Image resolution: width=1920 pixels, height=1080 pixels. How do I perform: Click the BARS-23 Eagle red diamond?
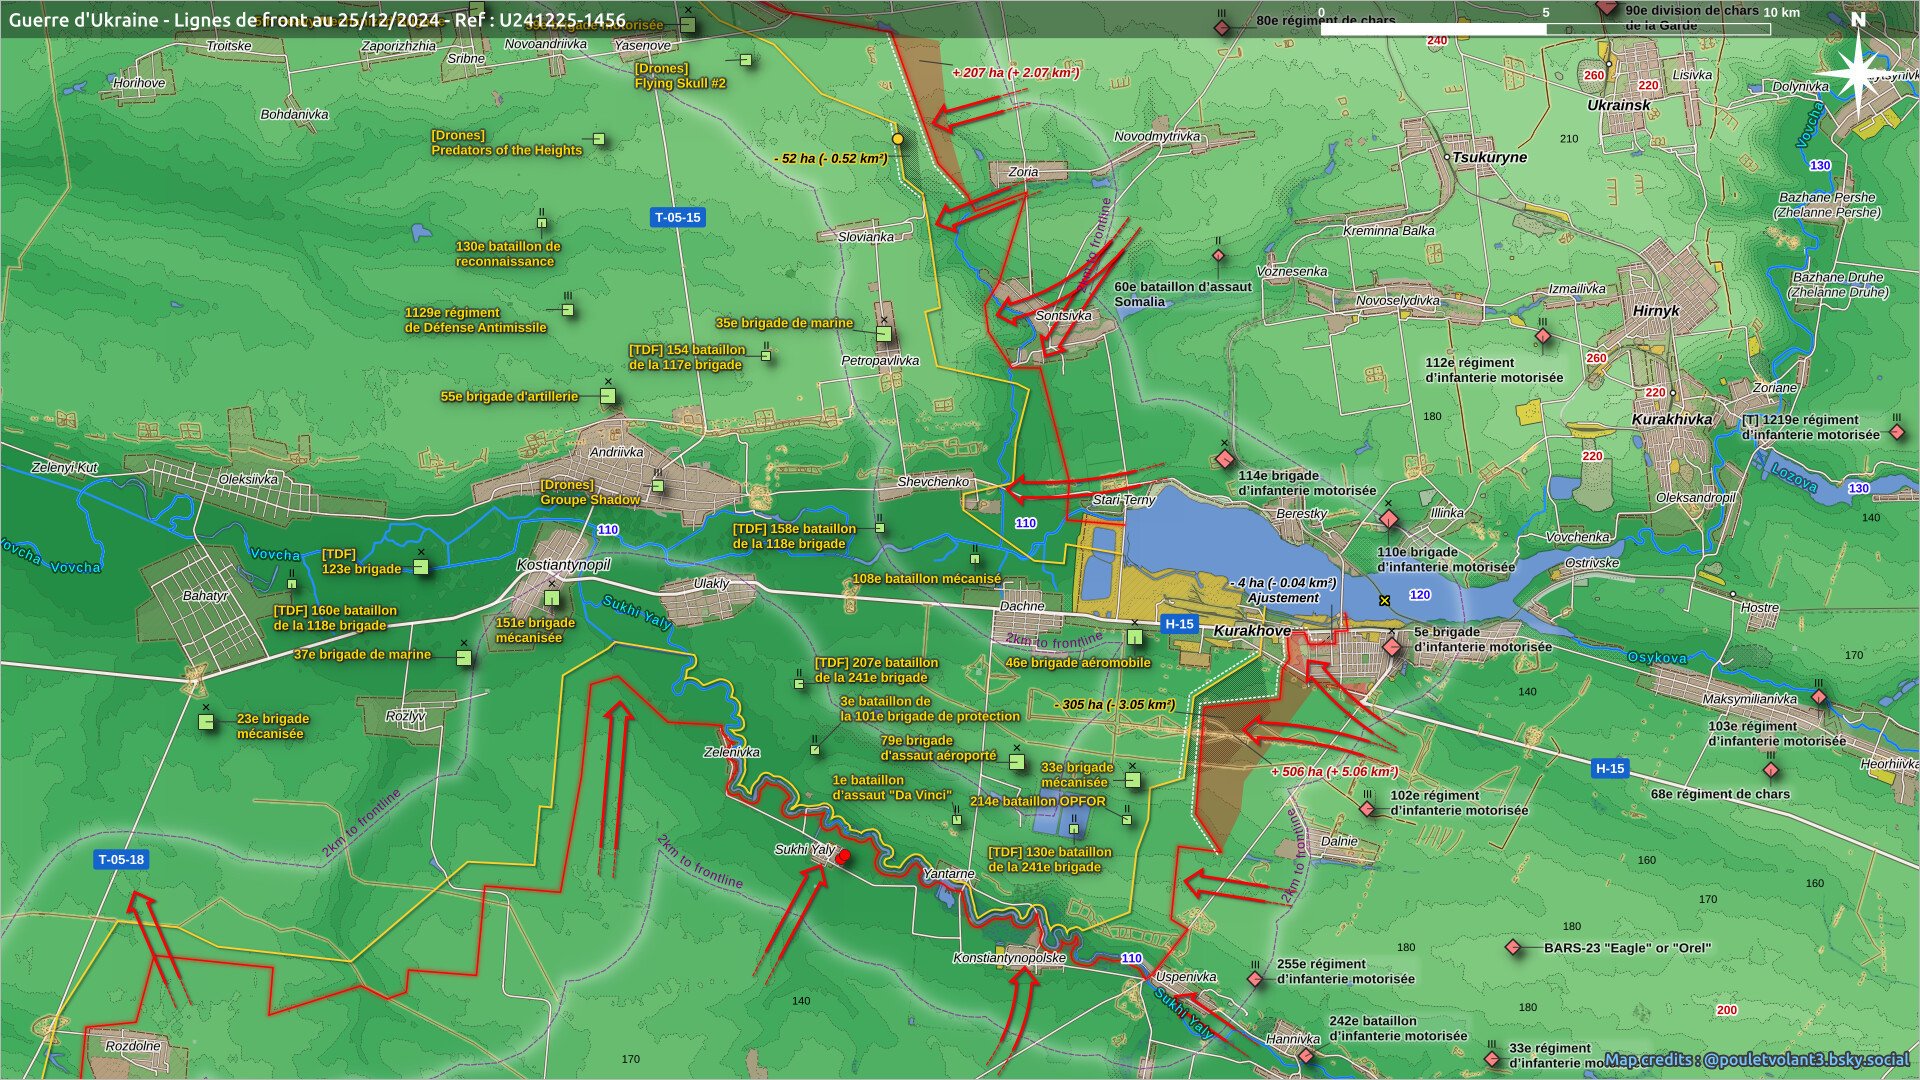click(1512, 946)
